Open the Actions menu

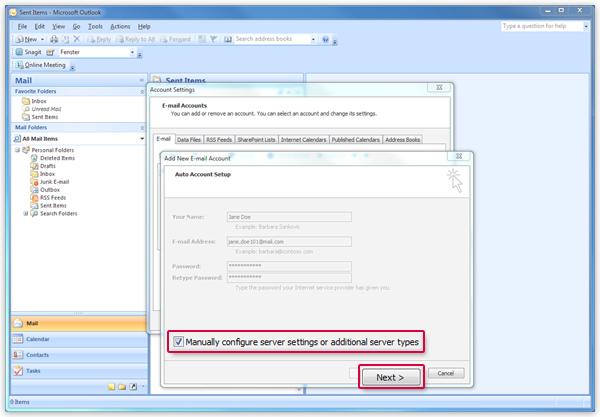(120, 26)
